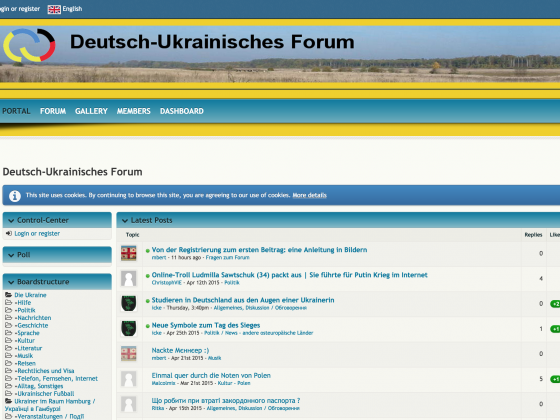560x420 pixels.
Task: Click folder icon next to Geschichte
Action: pos(9,325)
